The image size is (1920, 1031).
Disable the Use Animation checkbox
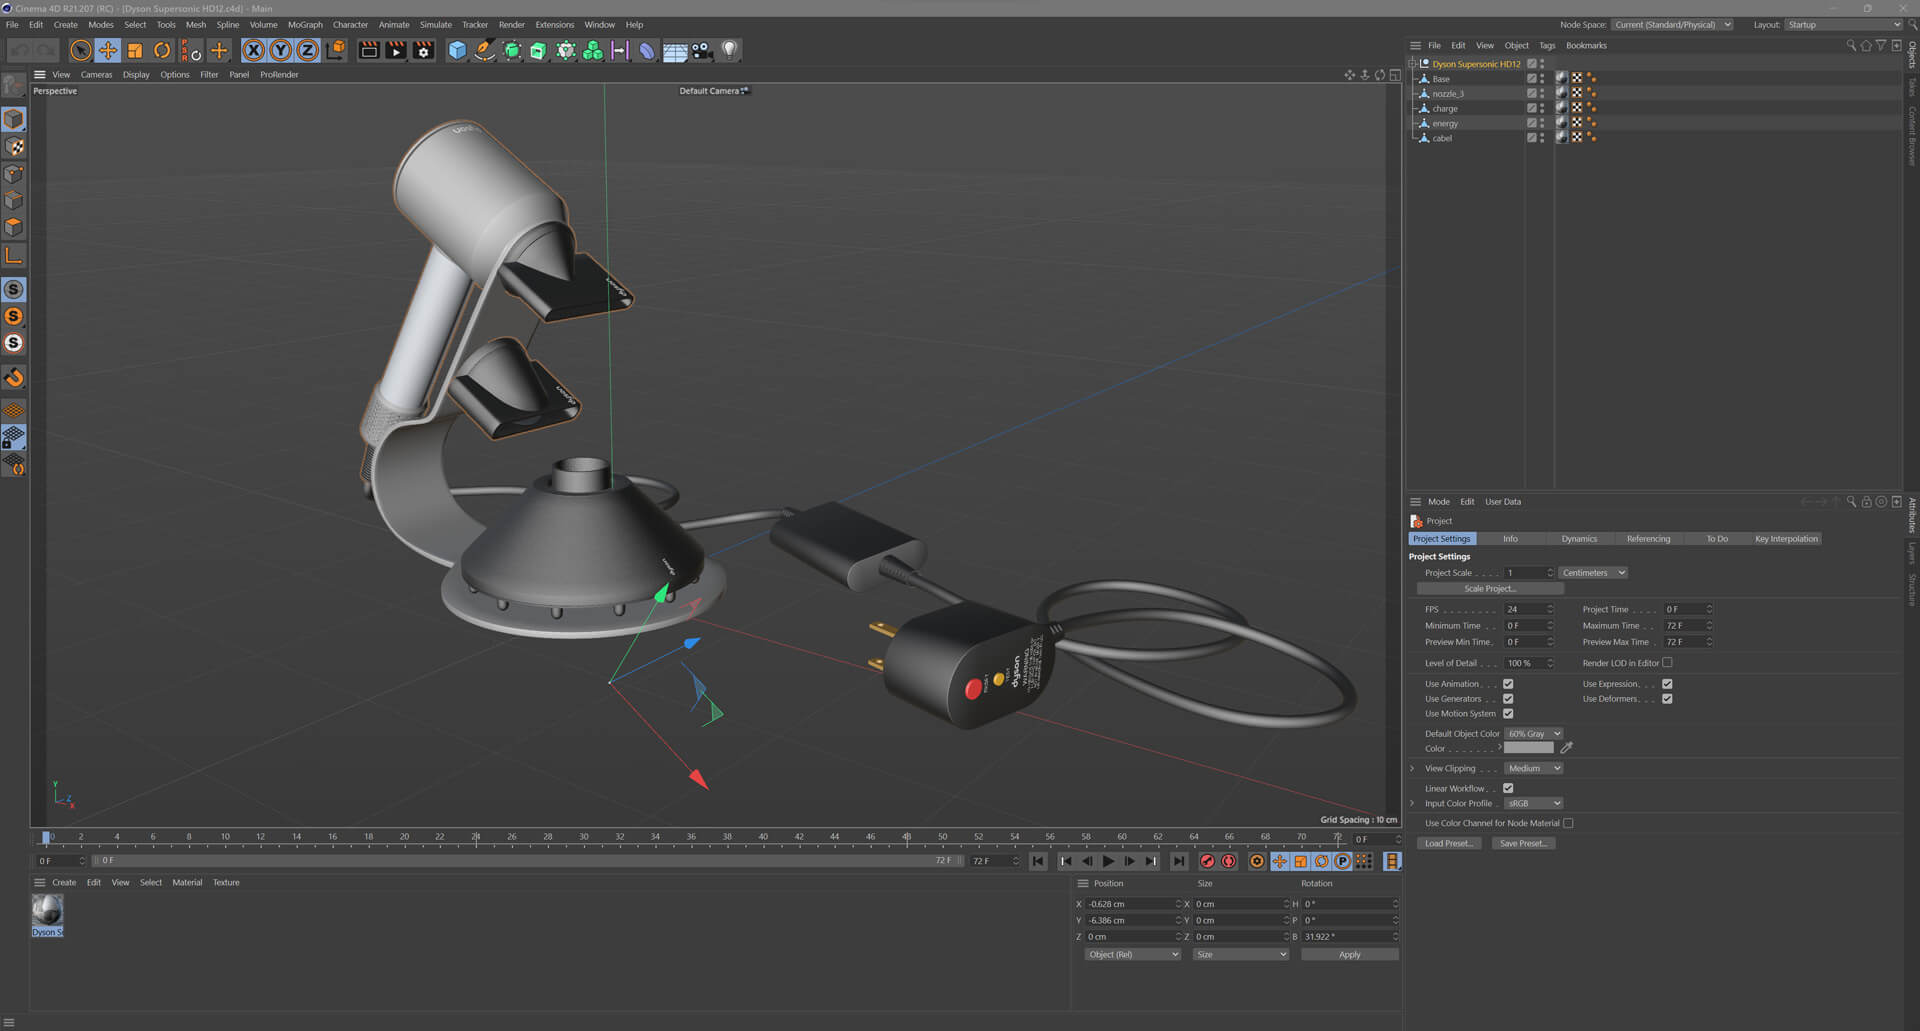point(1508,684)
